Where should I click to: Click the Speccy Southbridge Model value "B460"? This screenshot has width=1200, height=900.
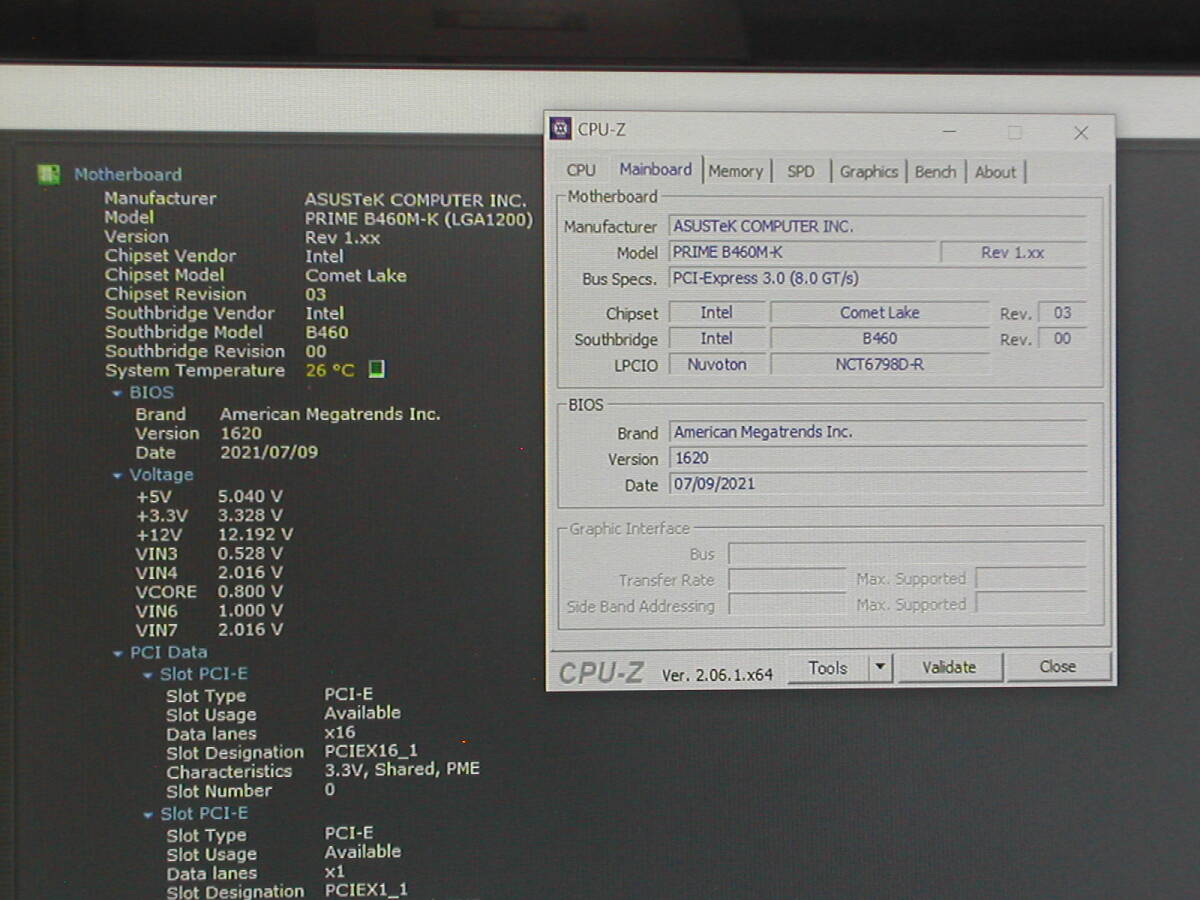click(x=327, y=333)
